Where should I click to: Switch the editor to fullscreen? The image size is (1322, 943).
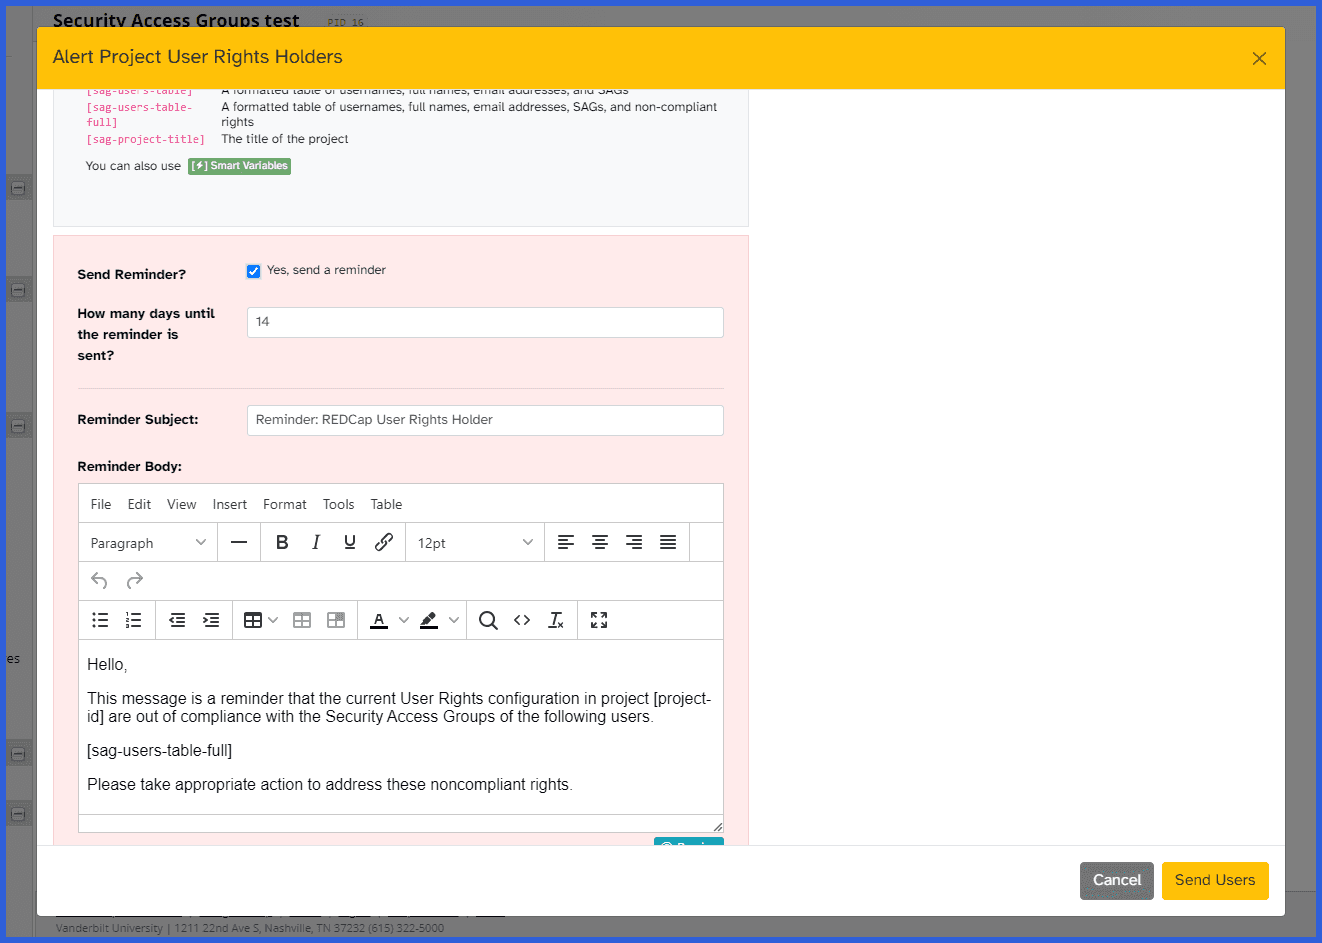click(x=599, y=620)
